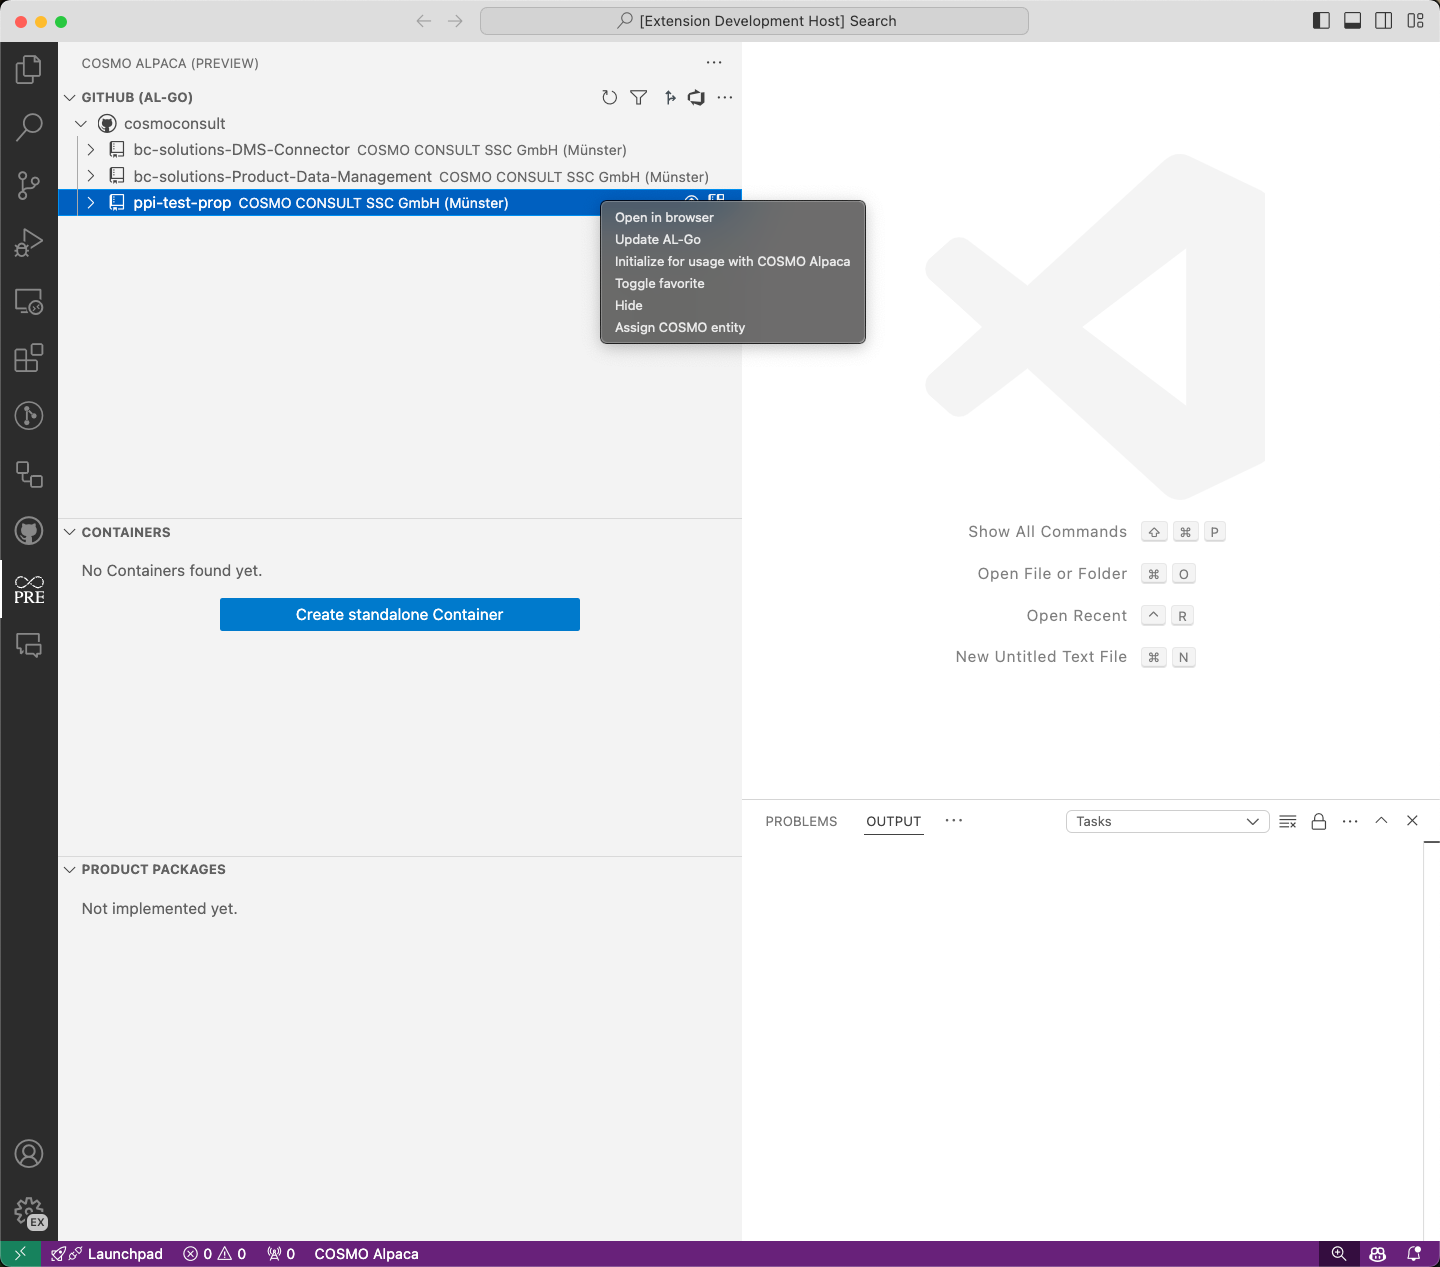Expand the bc-solutions-DMS-Connector repository
Image resolution: width=1440 pixels, height=1267 pixels.
(91, 150)
